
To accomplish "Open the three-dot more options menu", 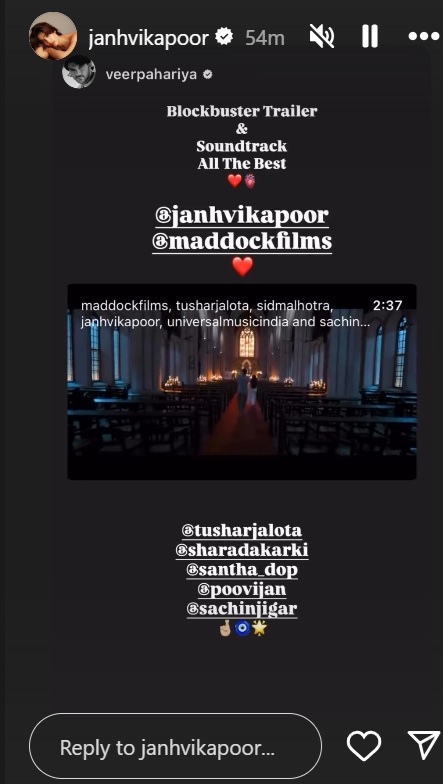I will pyautogui.click(x=423, y=36).
